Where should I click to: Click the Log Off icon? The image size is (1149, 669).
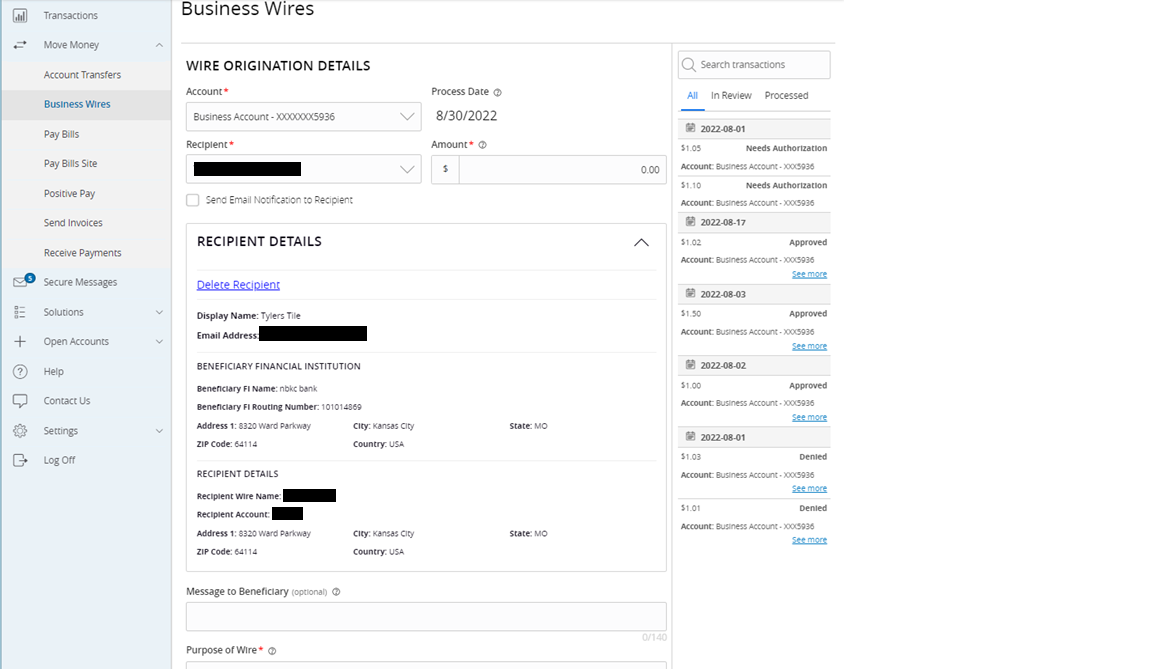[20, 459]
